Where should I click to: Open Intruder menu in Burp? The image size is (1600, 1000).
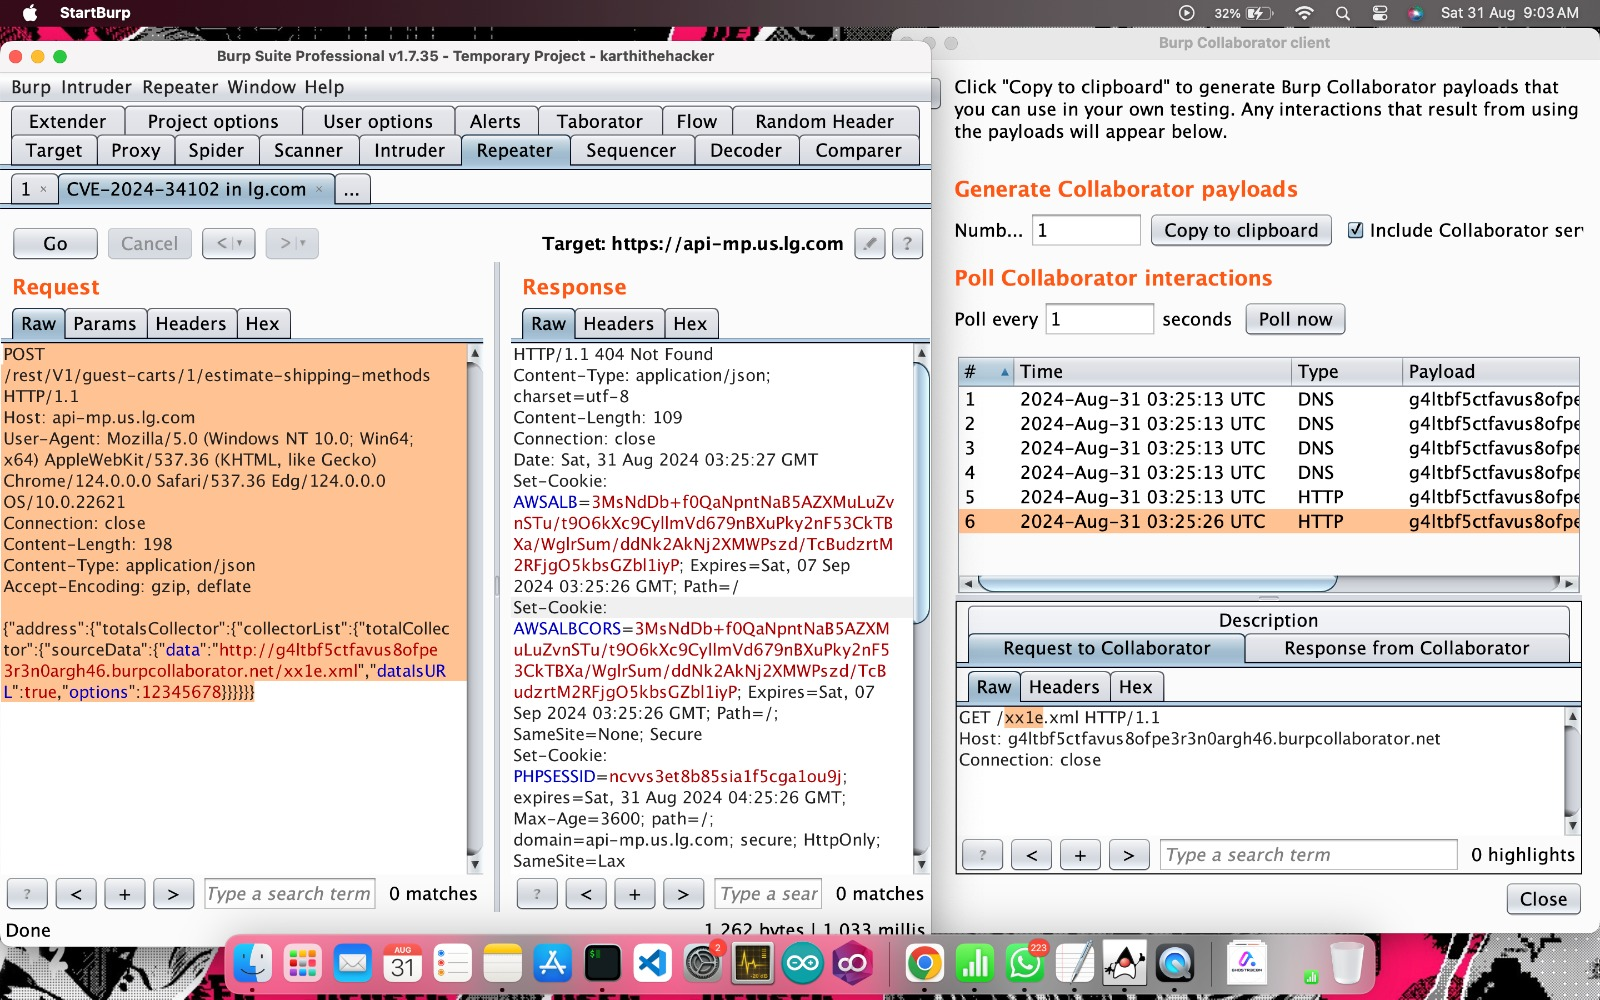point(96,87)
